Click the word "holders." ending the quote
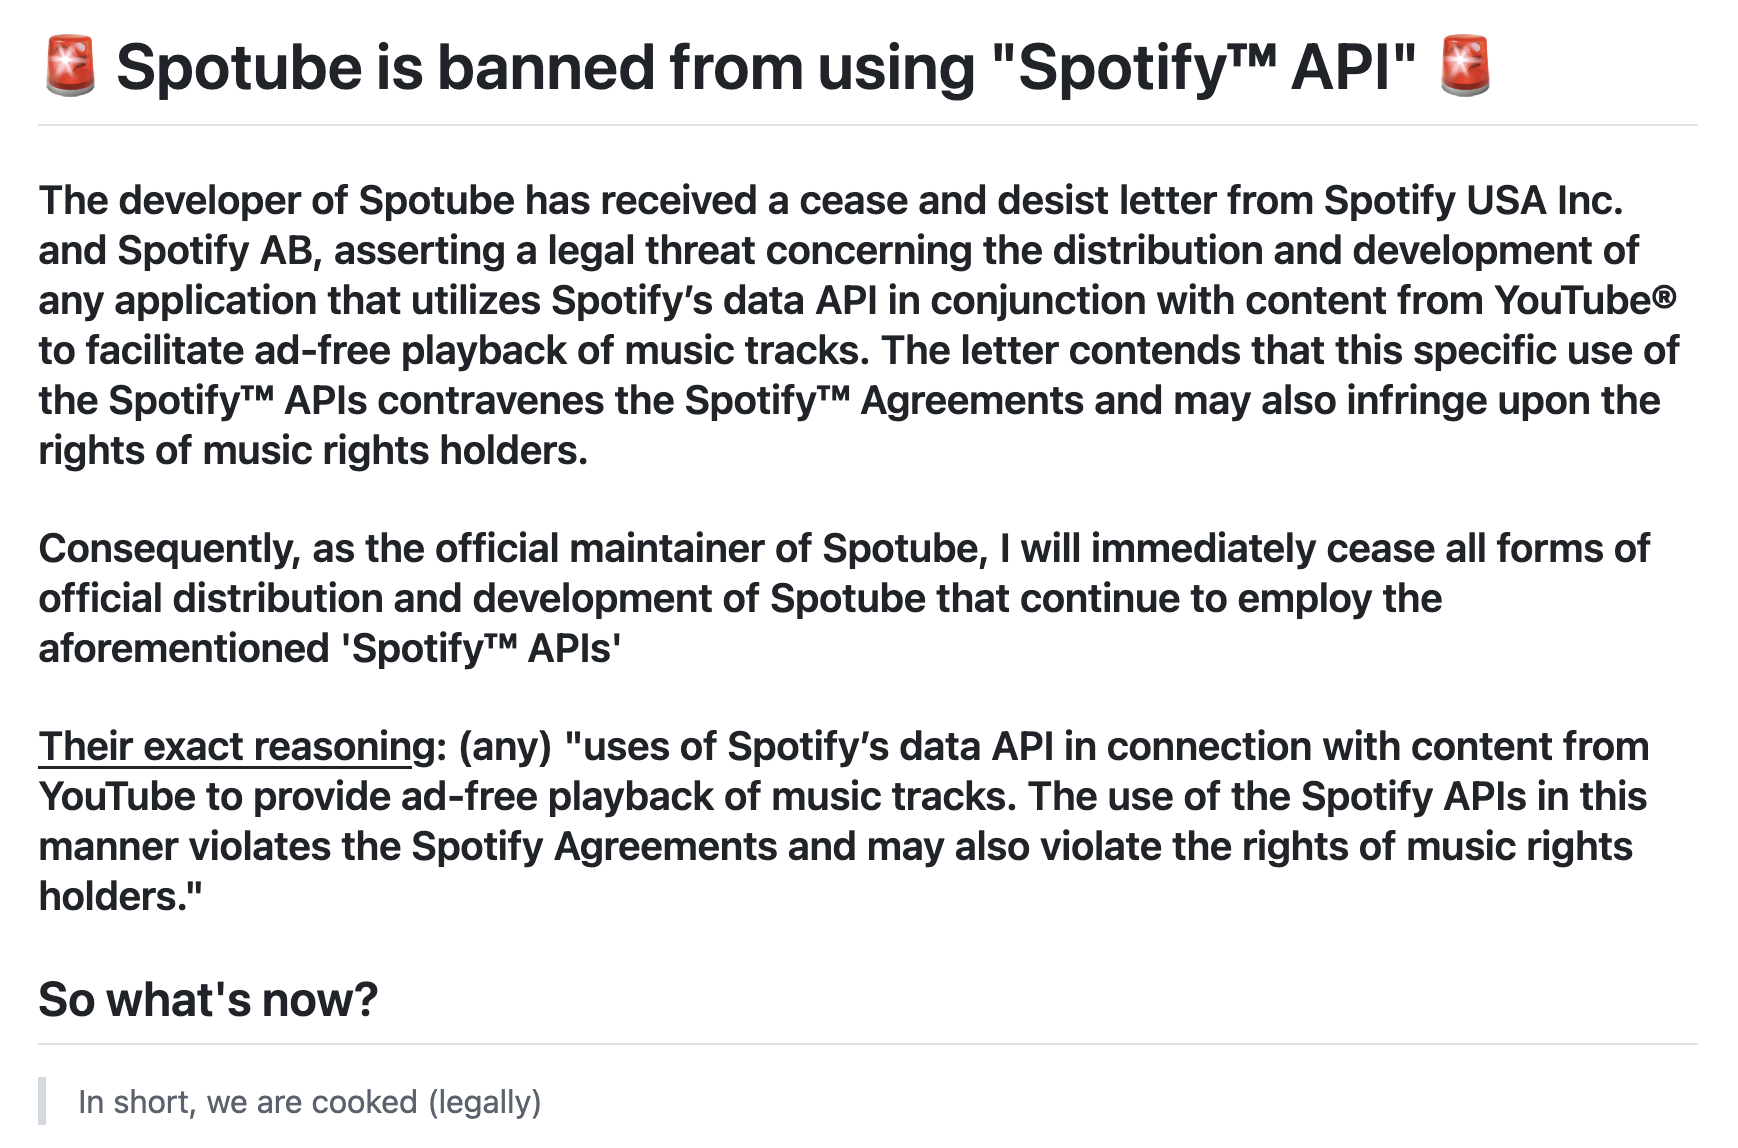The image size is (1738, 1148). click(x=120, y=897)
